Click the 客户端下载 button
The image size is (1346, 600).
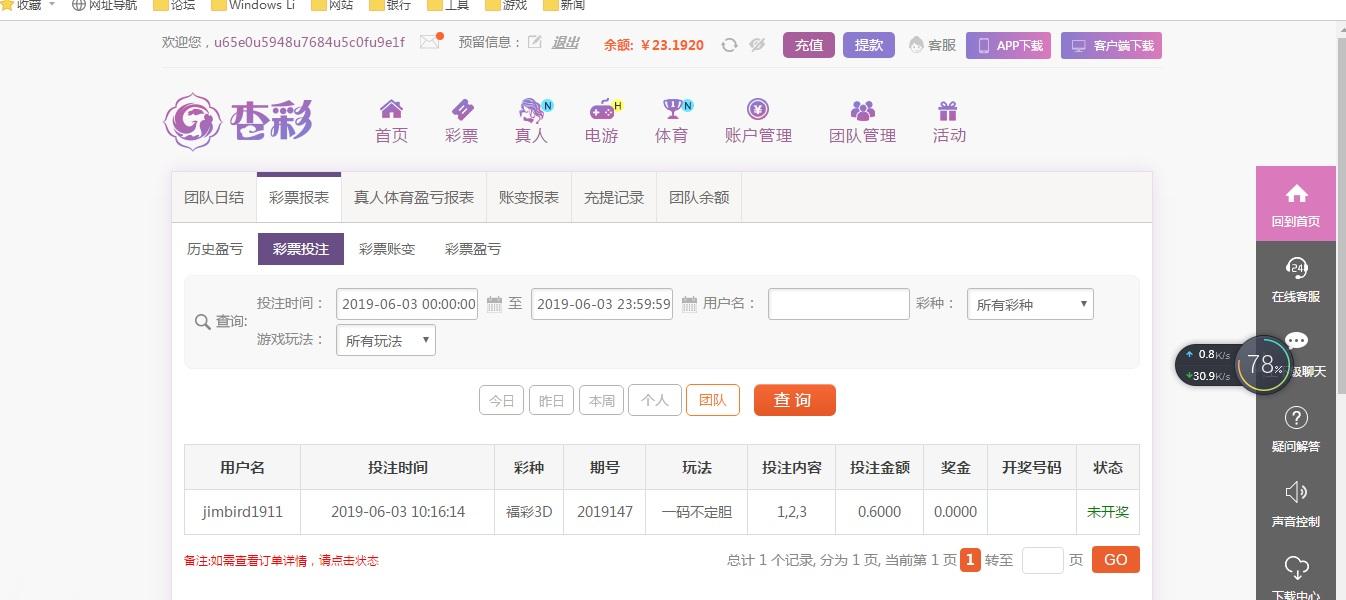[1111, 45]
